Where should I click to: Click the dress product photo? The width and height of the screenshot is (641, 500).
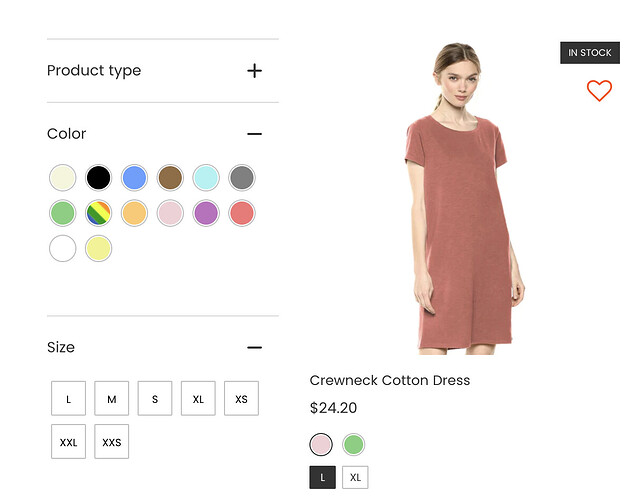pyautogui.click(x=465, y=200)
